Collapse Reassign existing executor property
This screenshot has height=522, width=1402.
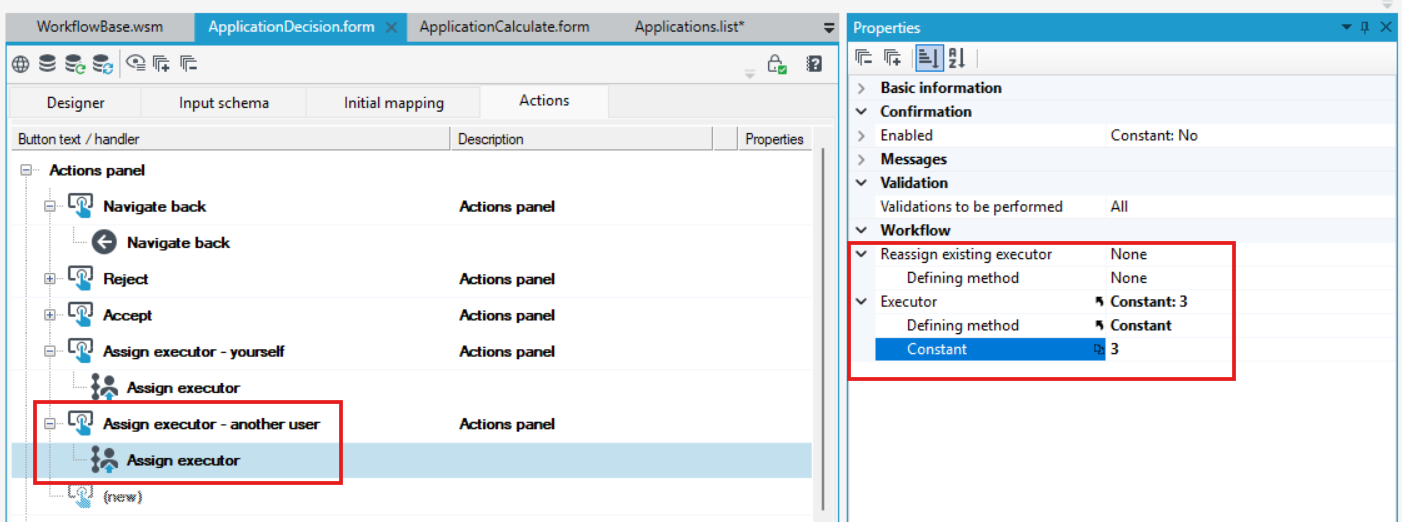(862, 254)
